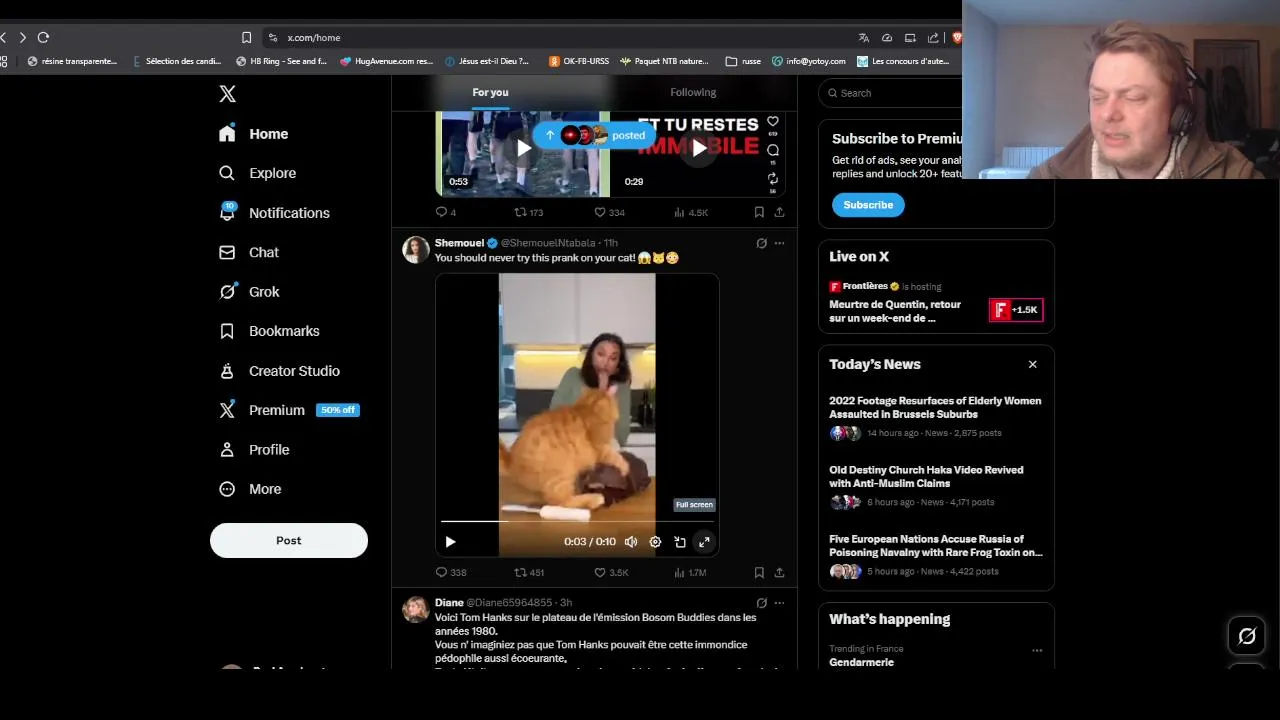The width and height of the screenshot is (1280, 720).
Task: Open the floating Grok button
Action: pyautogui.click(x=1247, y=636)
